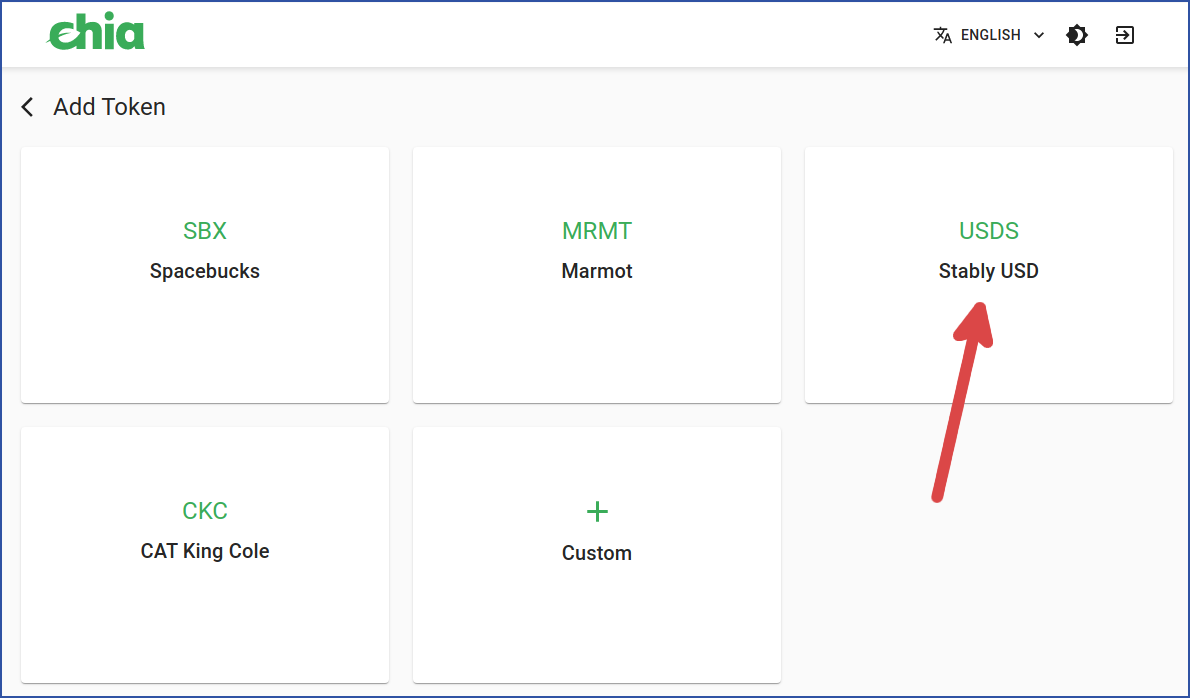The height and width of the screenshot is (698, 1190).
Task: Click the translate language icon
Action: [943, 35]
